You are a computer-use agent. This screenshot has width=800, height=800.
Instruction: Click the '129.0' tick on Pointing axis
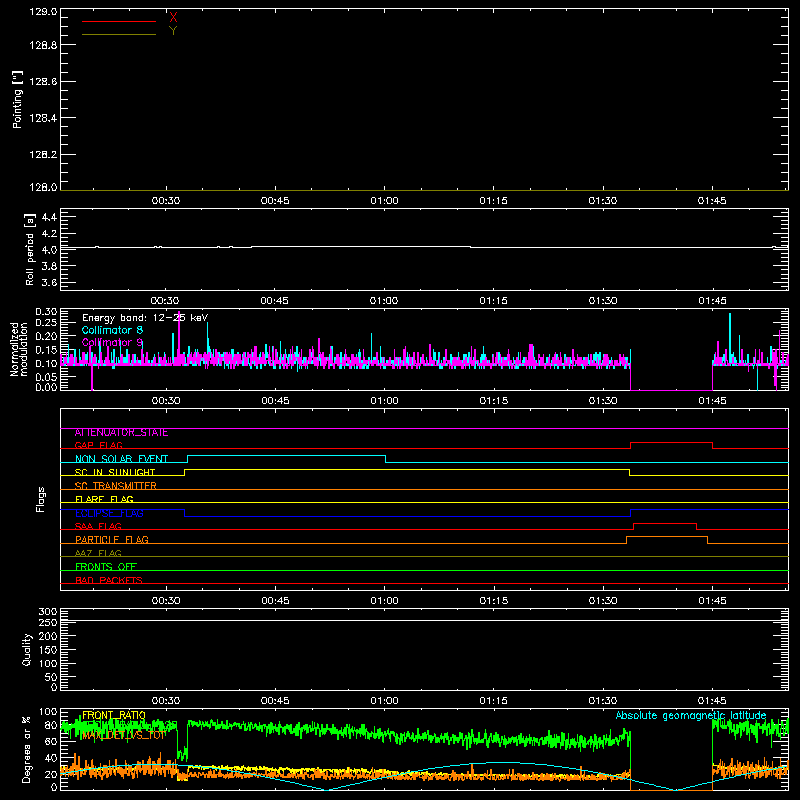point(43,12)
